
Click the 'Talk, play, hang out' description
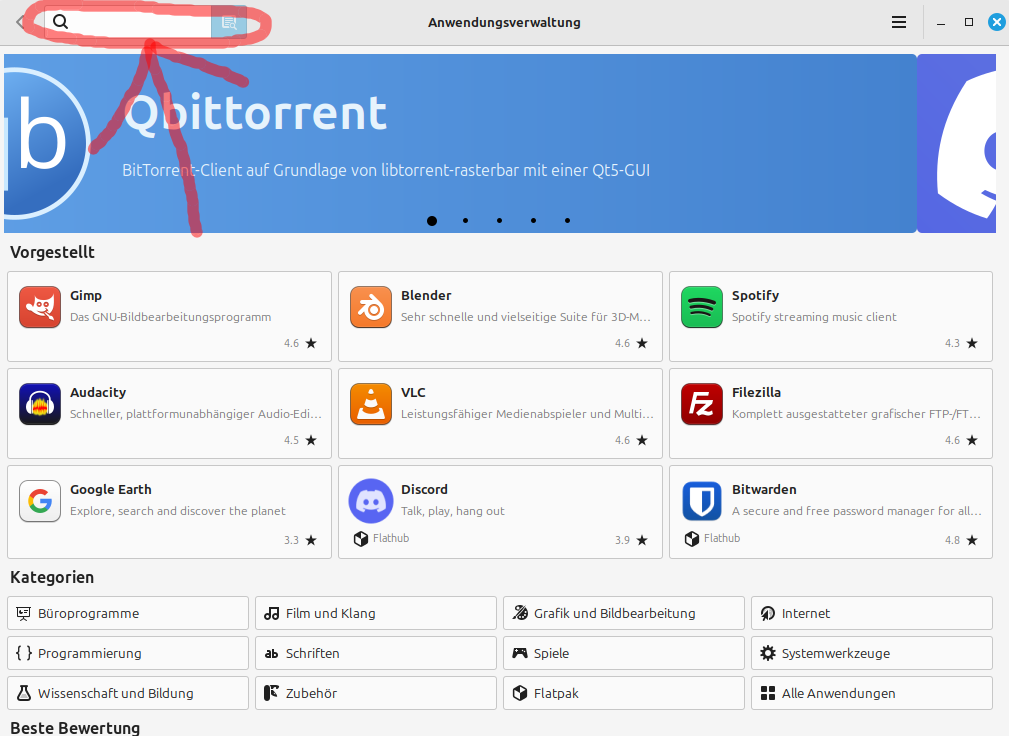452,511
